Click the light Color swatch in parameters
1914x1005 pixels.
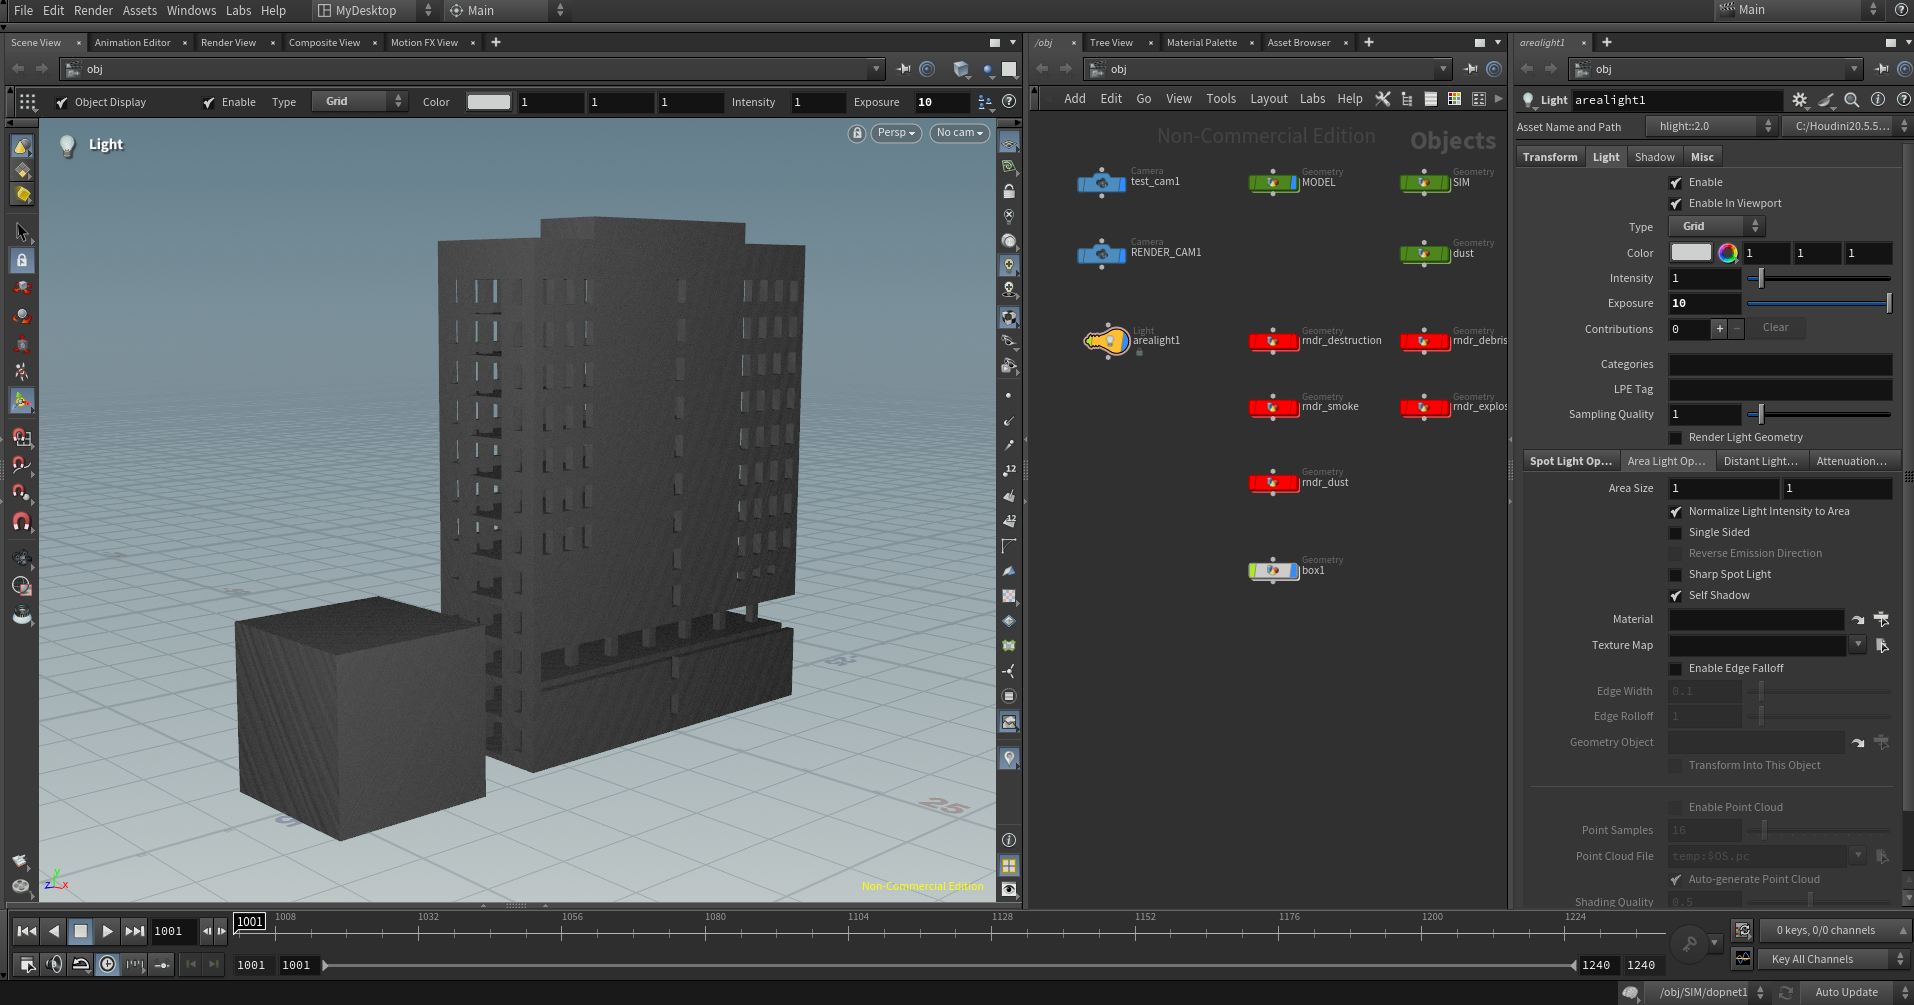point(1691,253)
